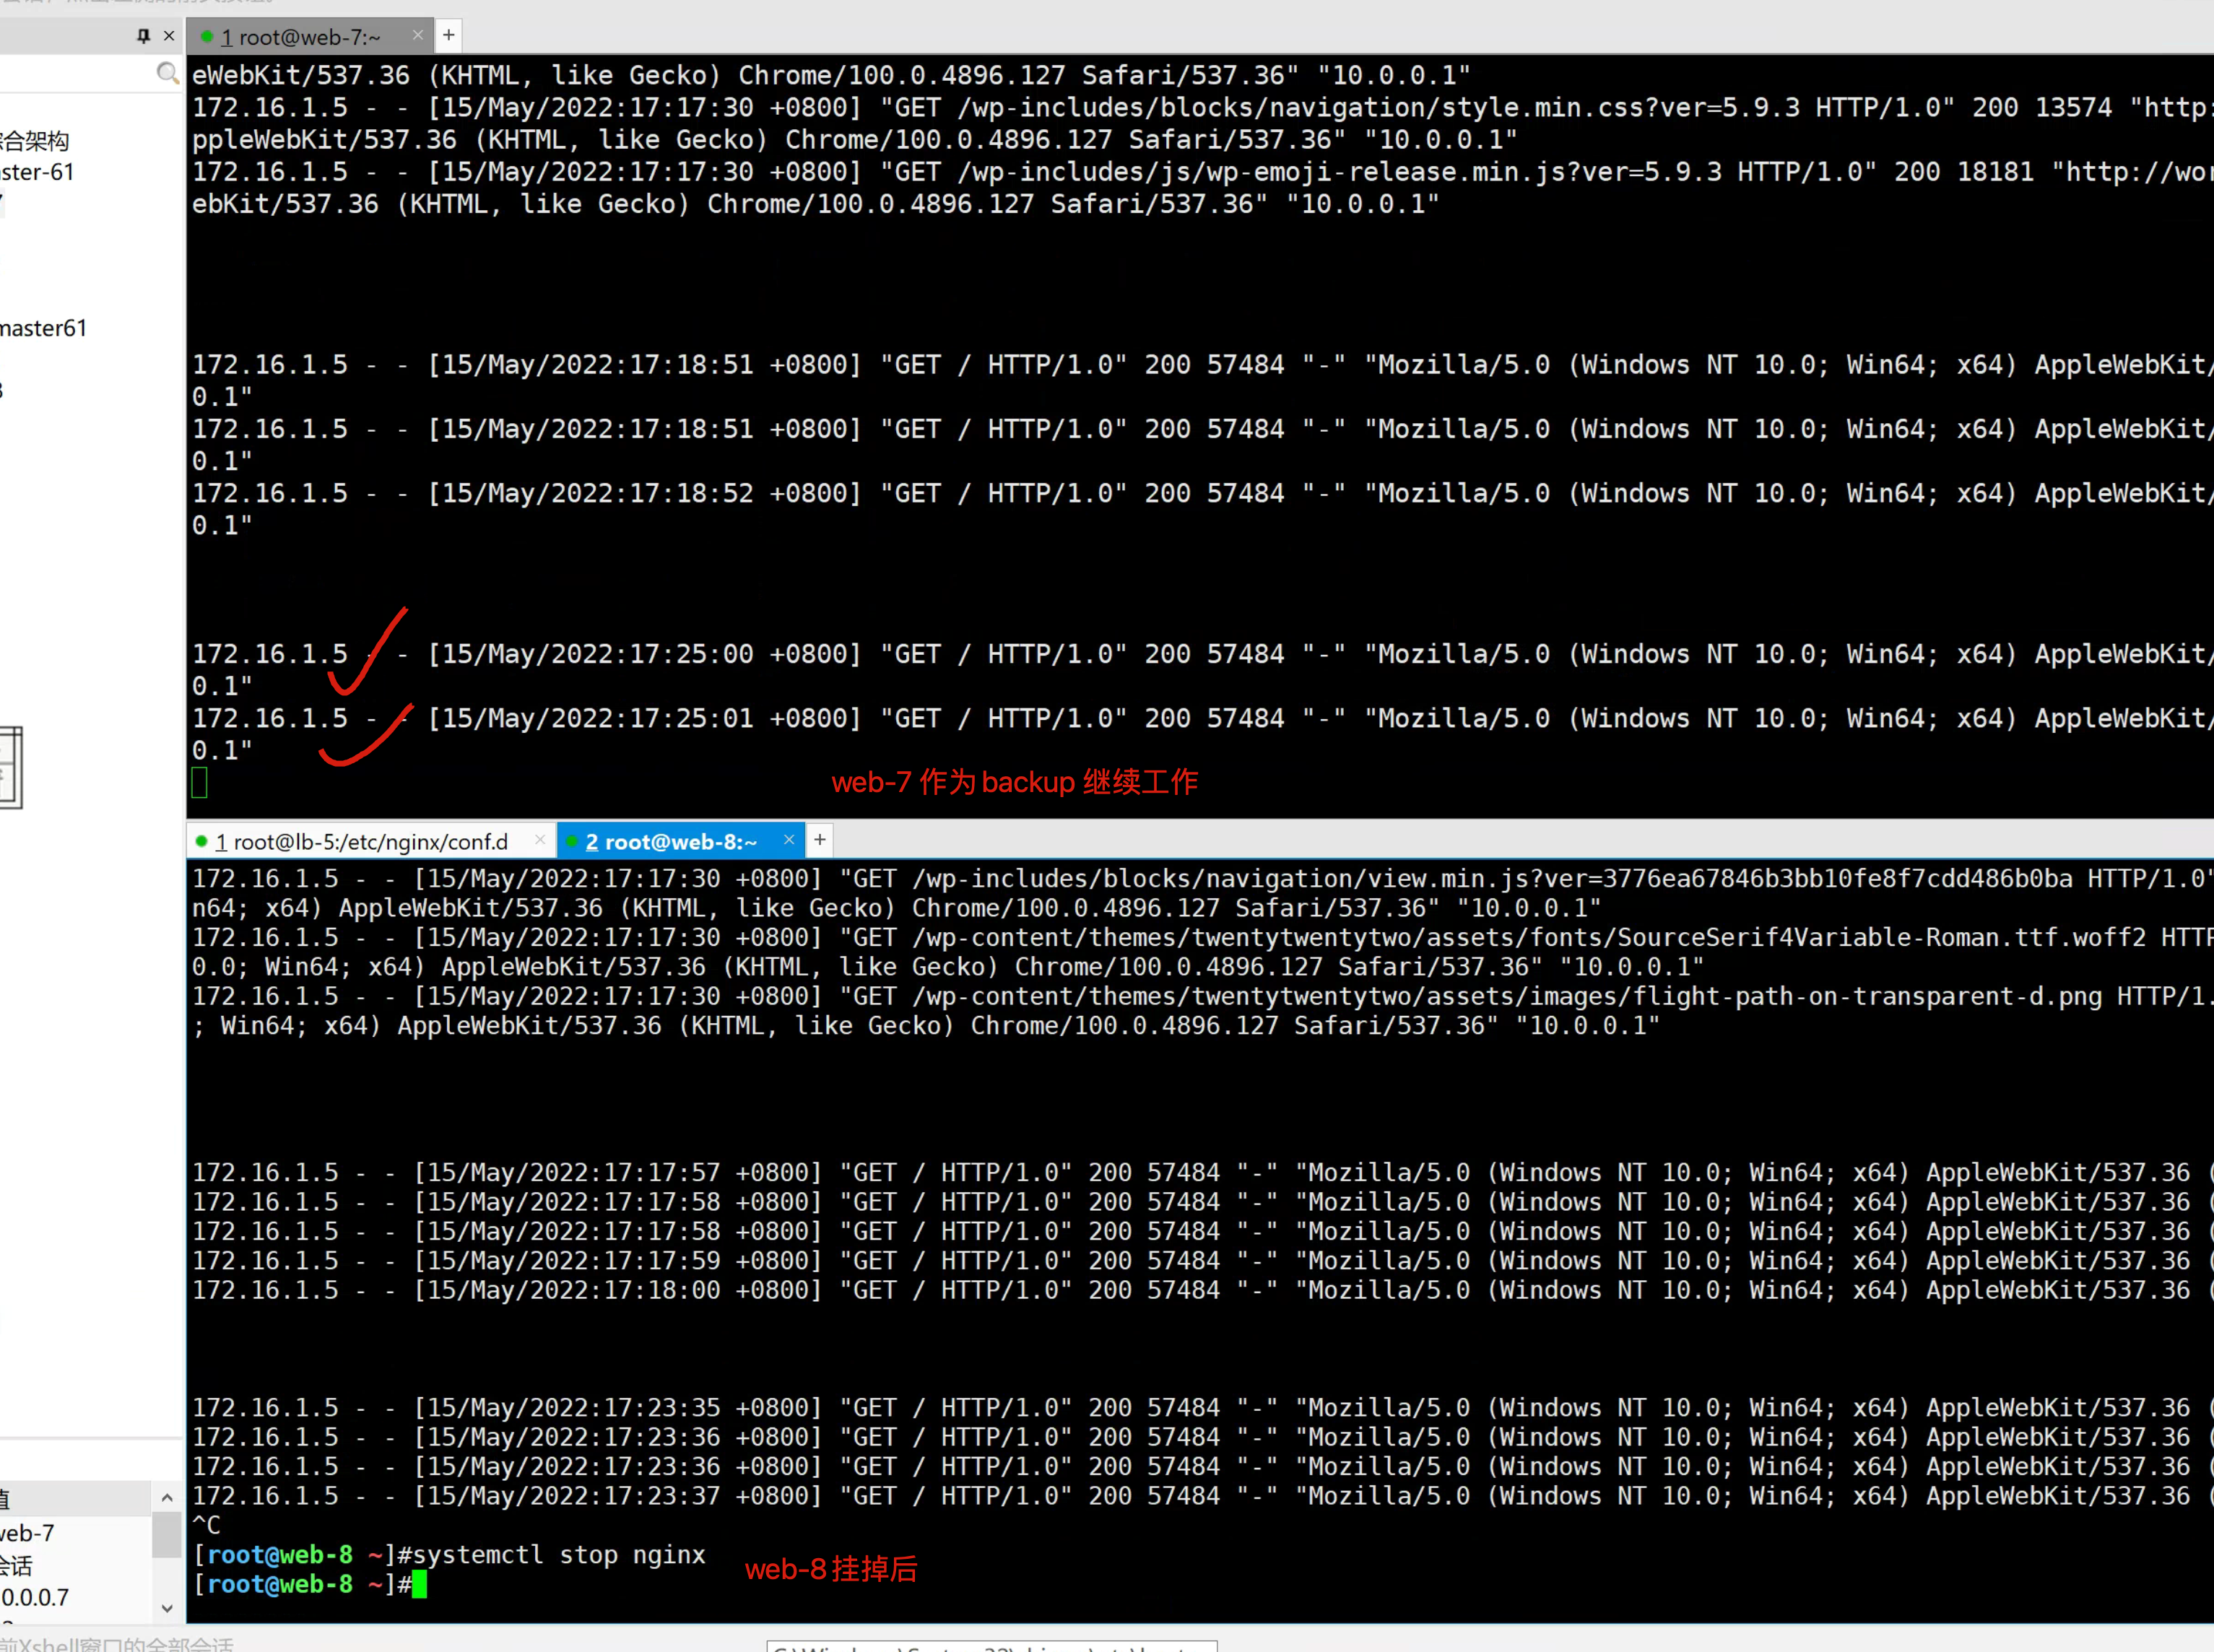Viewport: 2214px width, 1652px height.
Task: Close the session manager sidebar panel
Action: [x=169, y=36]
